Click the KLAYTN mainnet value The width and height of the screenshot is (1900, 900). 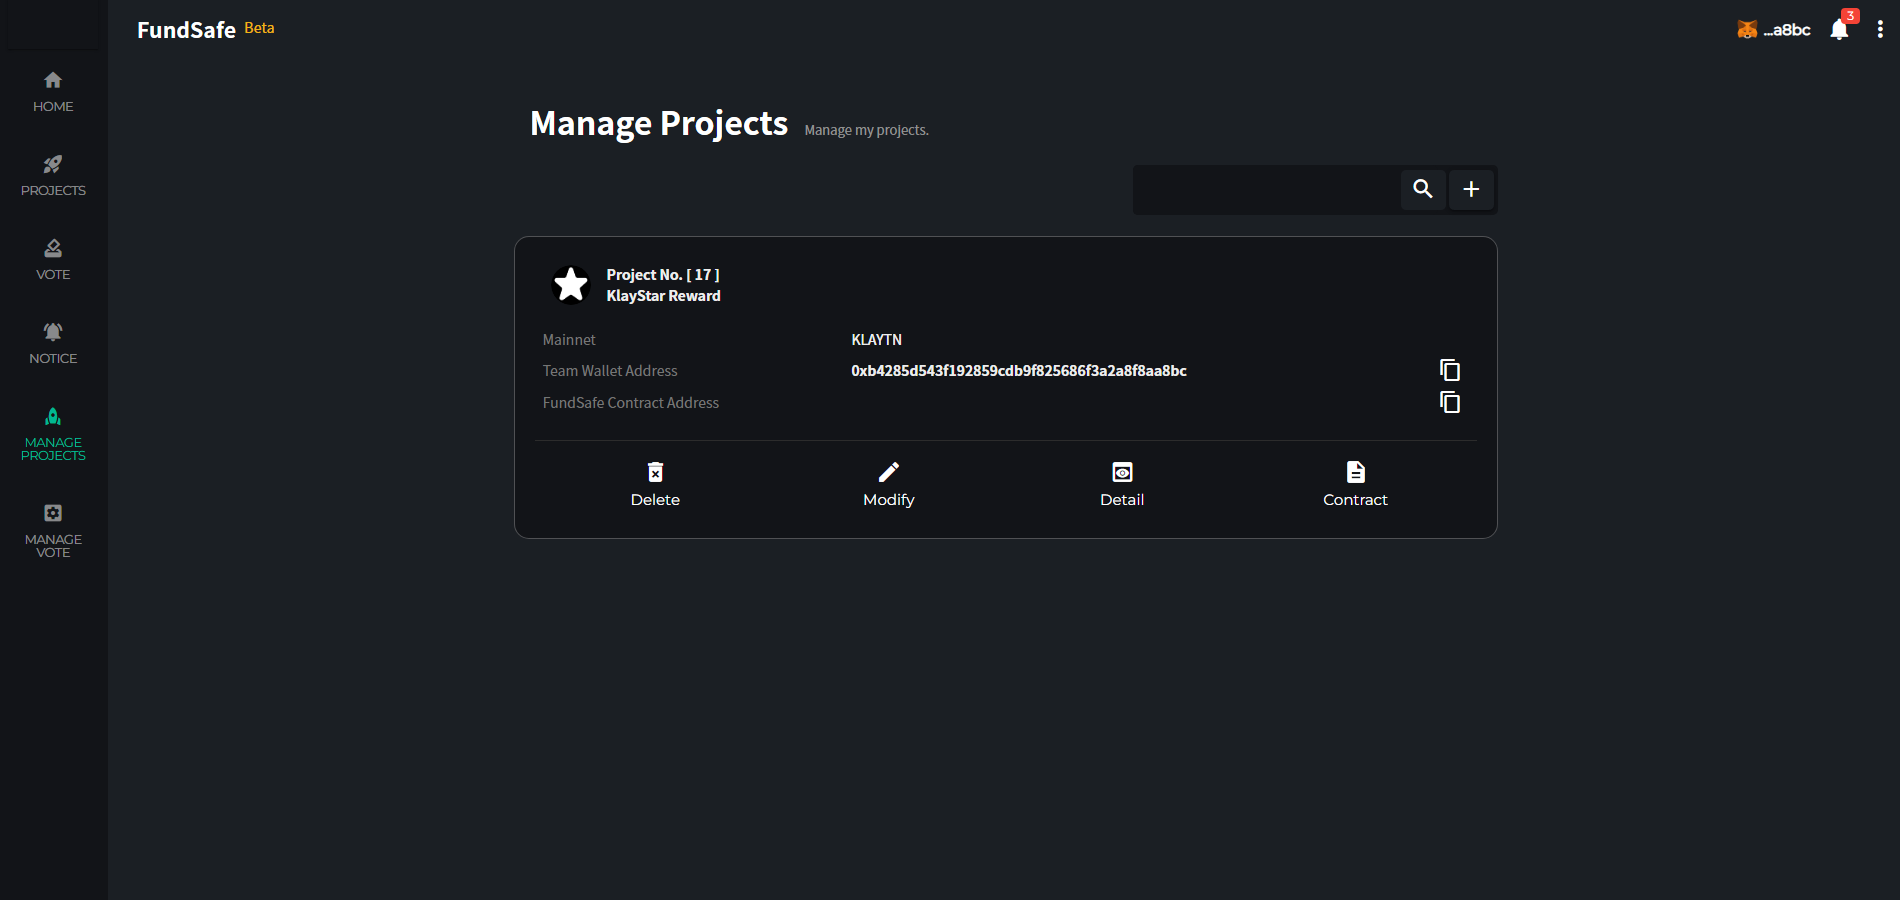pos(877,340)
